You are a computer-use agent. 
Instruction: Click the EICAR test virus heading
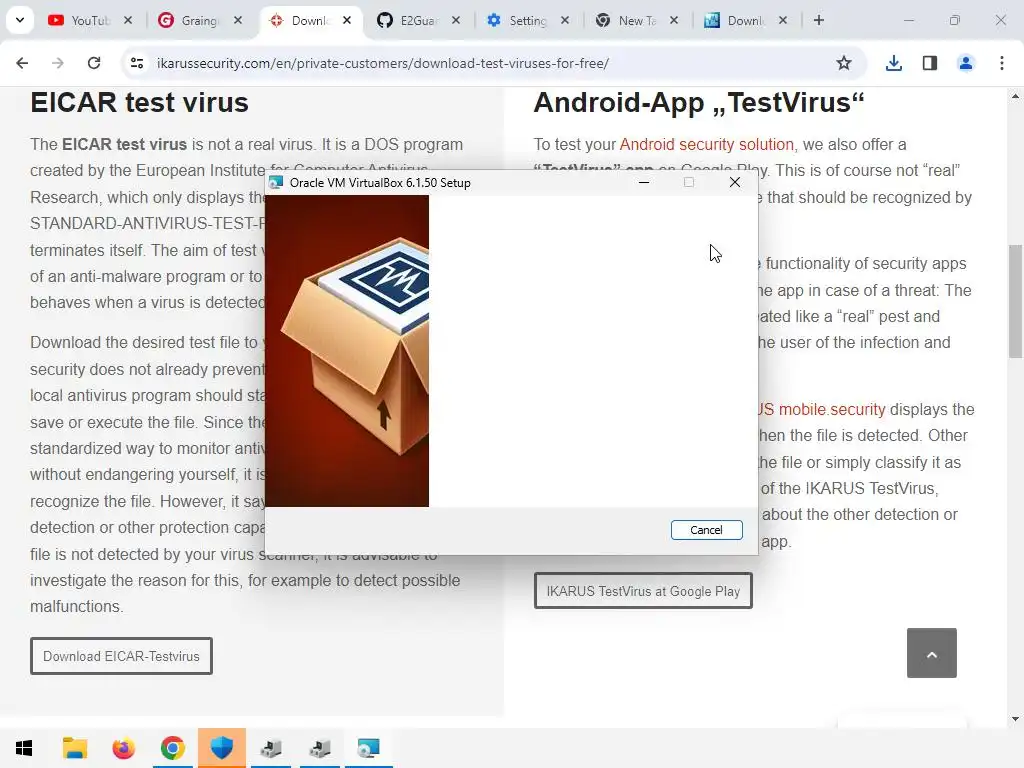139,103
